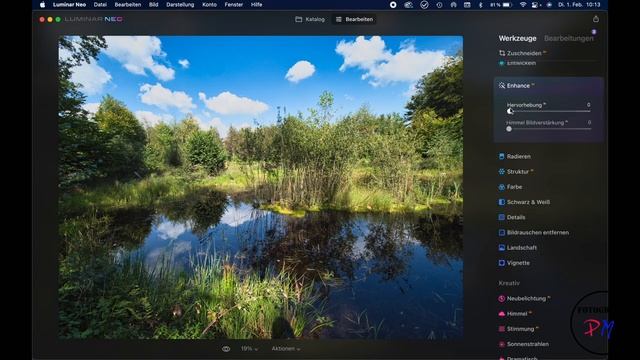Open the Apple menu

42,5
